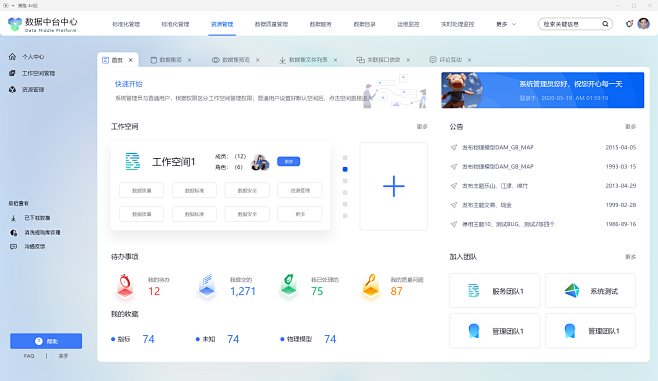Image resolution: width=658 pixels, height=381 pixels.
Task: Click the red 我的待办 timer icon
Action: pyautogui.click(x=125, y=286)
